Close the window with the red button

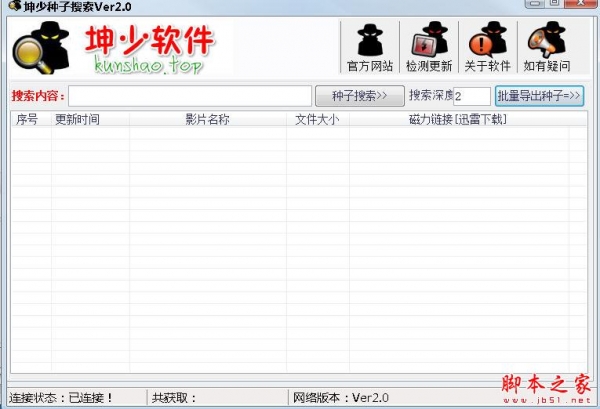click(581, 3)
